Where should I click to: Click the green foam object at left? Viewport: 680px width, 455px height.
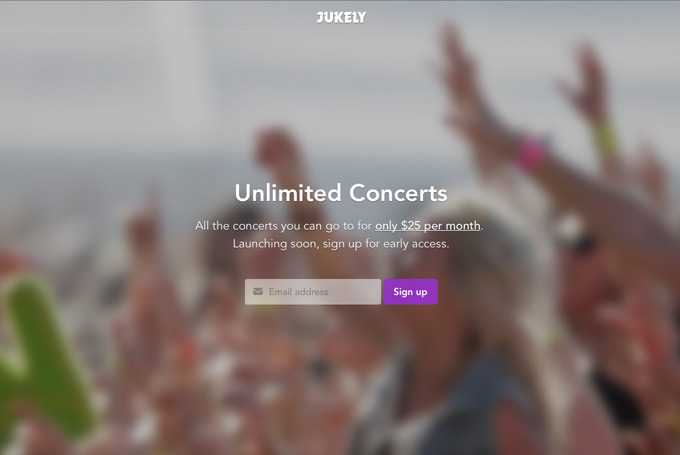41,360
